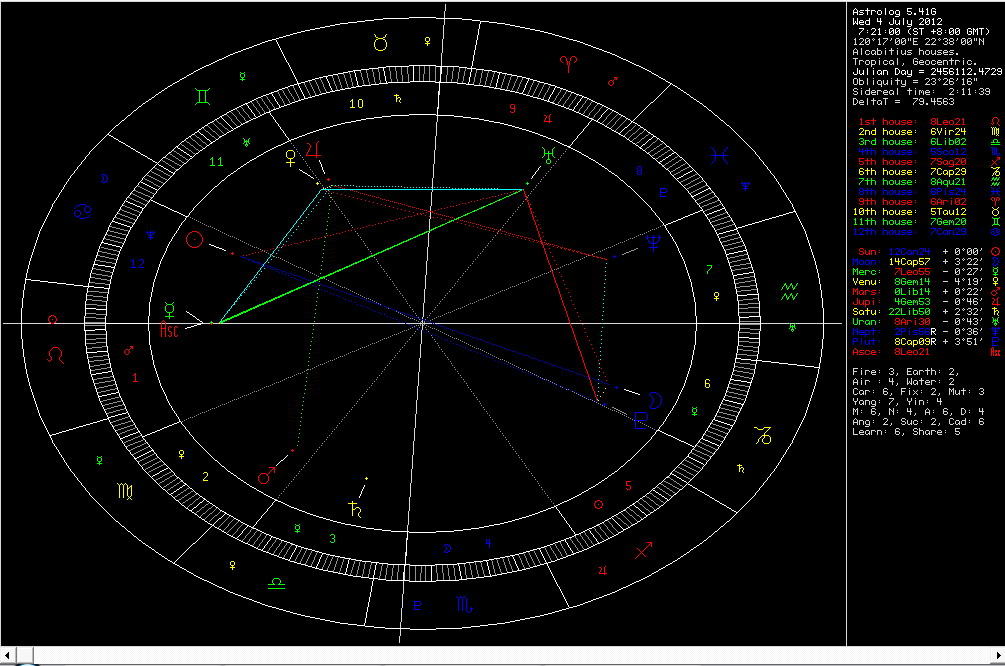Select the yellow Capricorn sign on the outer ring
This screenshot has width=1005, height=666.
tap(763, 435)
